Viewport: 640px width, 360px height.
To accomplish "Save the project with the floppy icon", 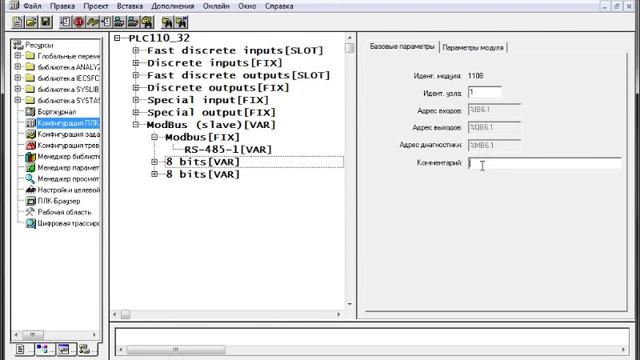I will 45,22.
